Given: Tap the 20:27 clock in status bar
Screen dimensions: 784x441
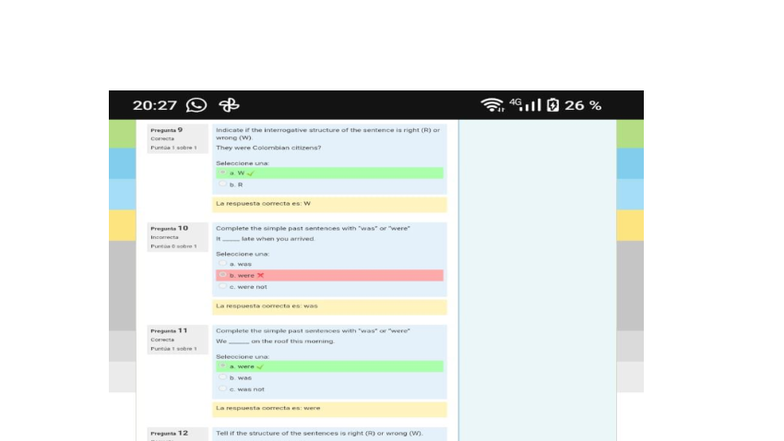Looking at the screenshot, I should click(x=154, y=105).
